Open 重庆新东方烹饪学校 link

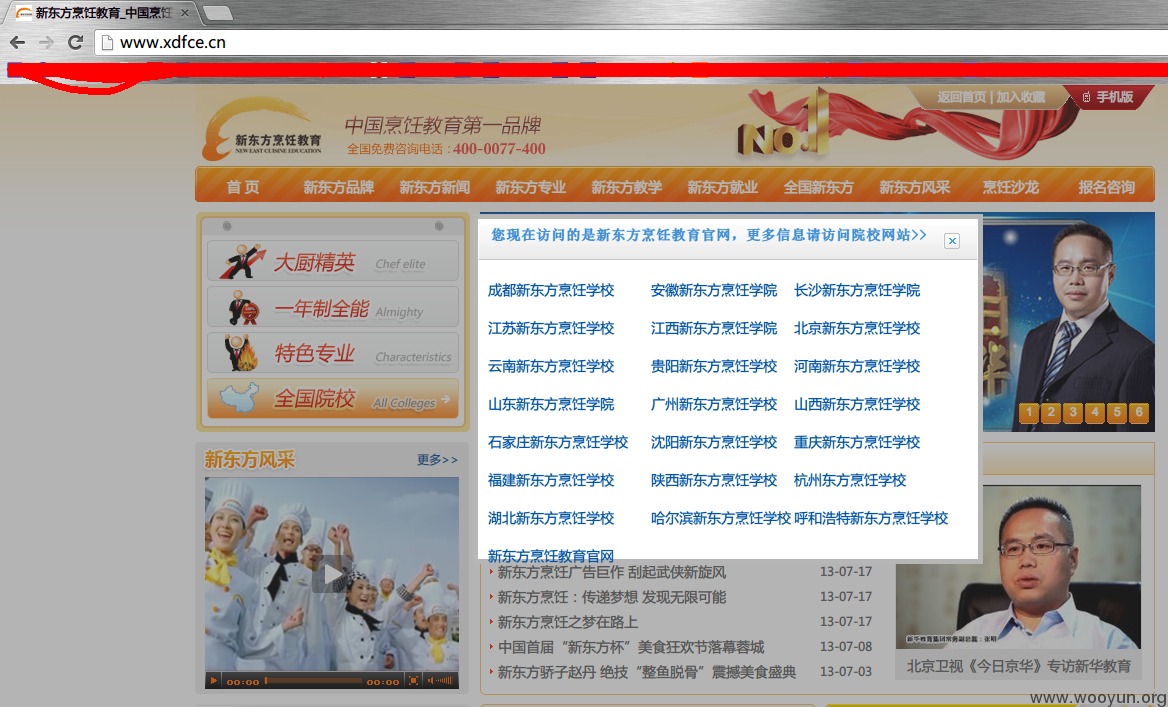(x=857, y=442)
